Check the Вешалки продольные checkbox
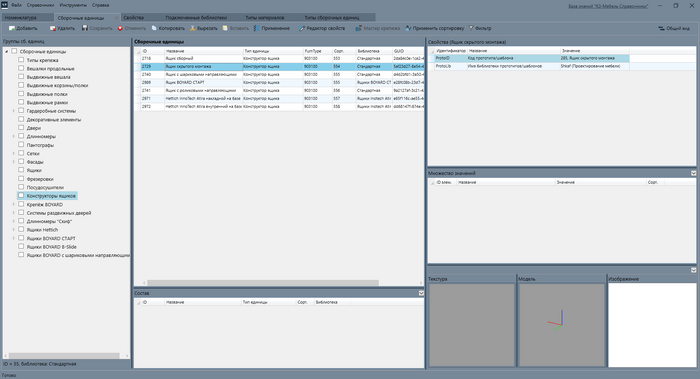The height and width of the screenshot is (379, 700). [x=21, y=68]
